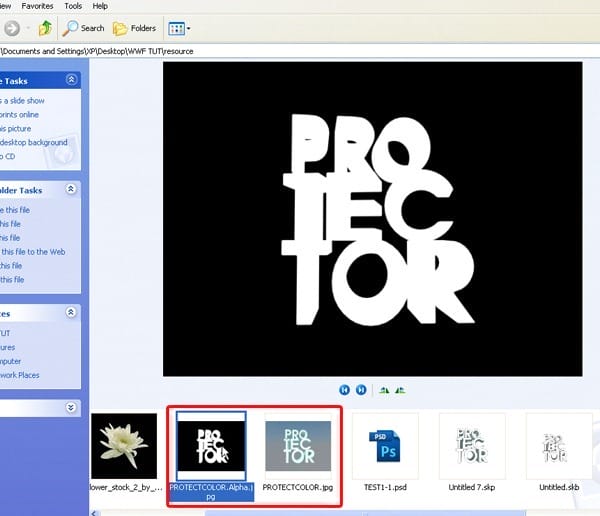Open My Computer link in Other Places
Image resolution: width=600 pixels, height=516 pixels.
point(10,361)
